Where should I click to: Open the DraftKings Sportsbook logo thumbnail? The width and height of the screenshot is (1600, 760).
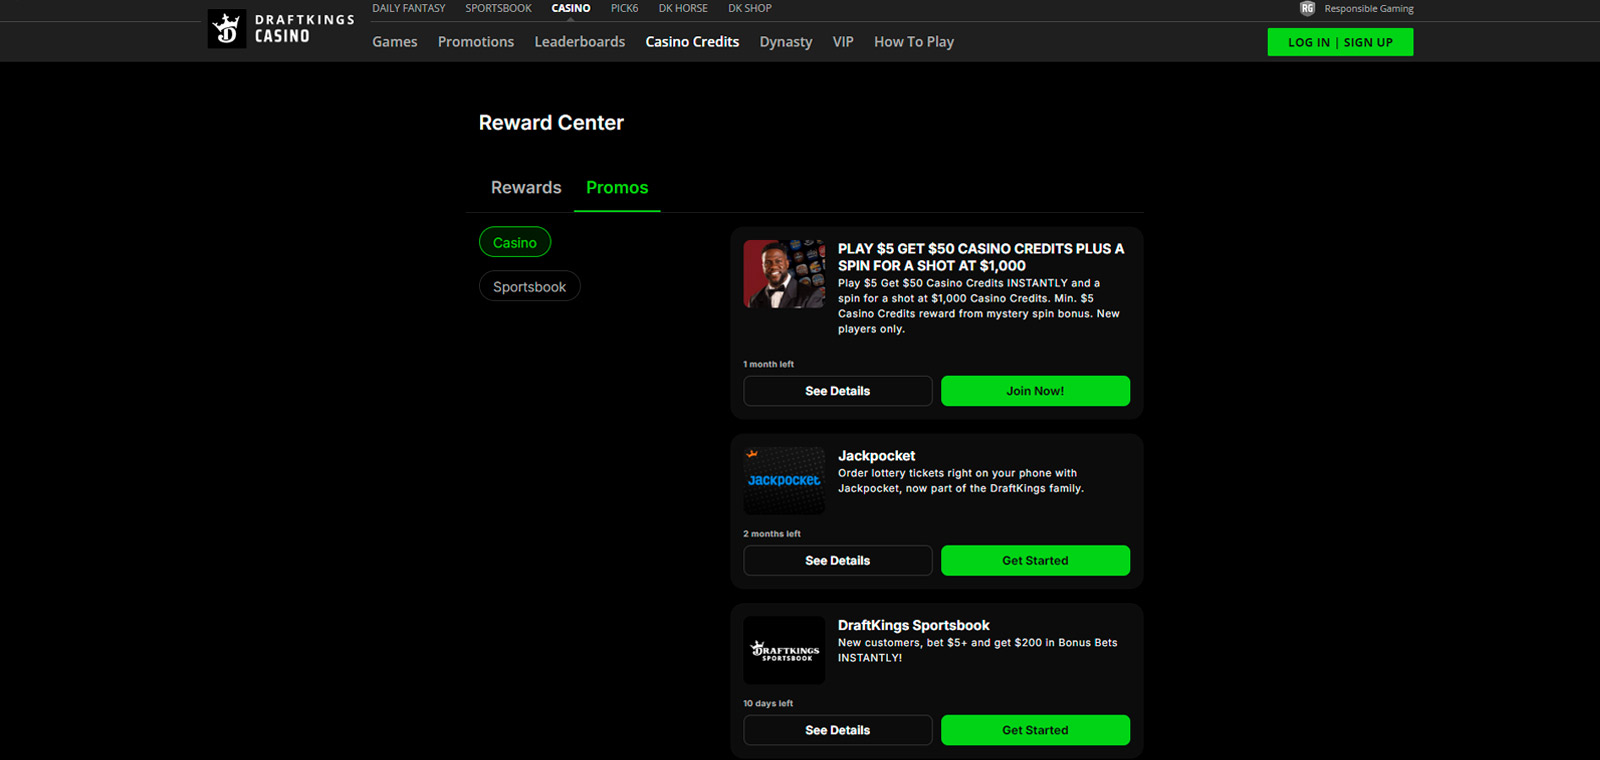click(x=784, y=651)
